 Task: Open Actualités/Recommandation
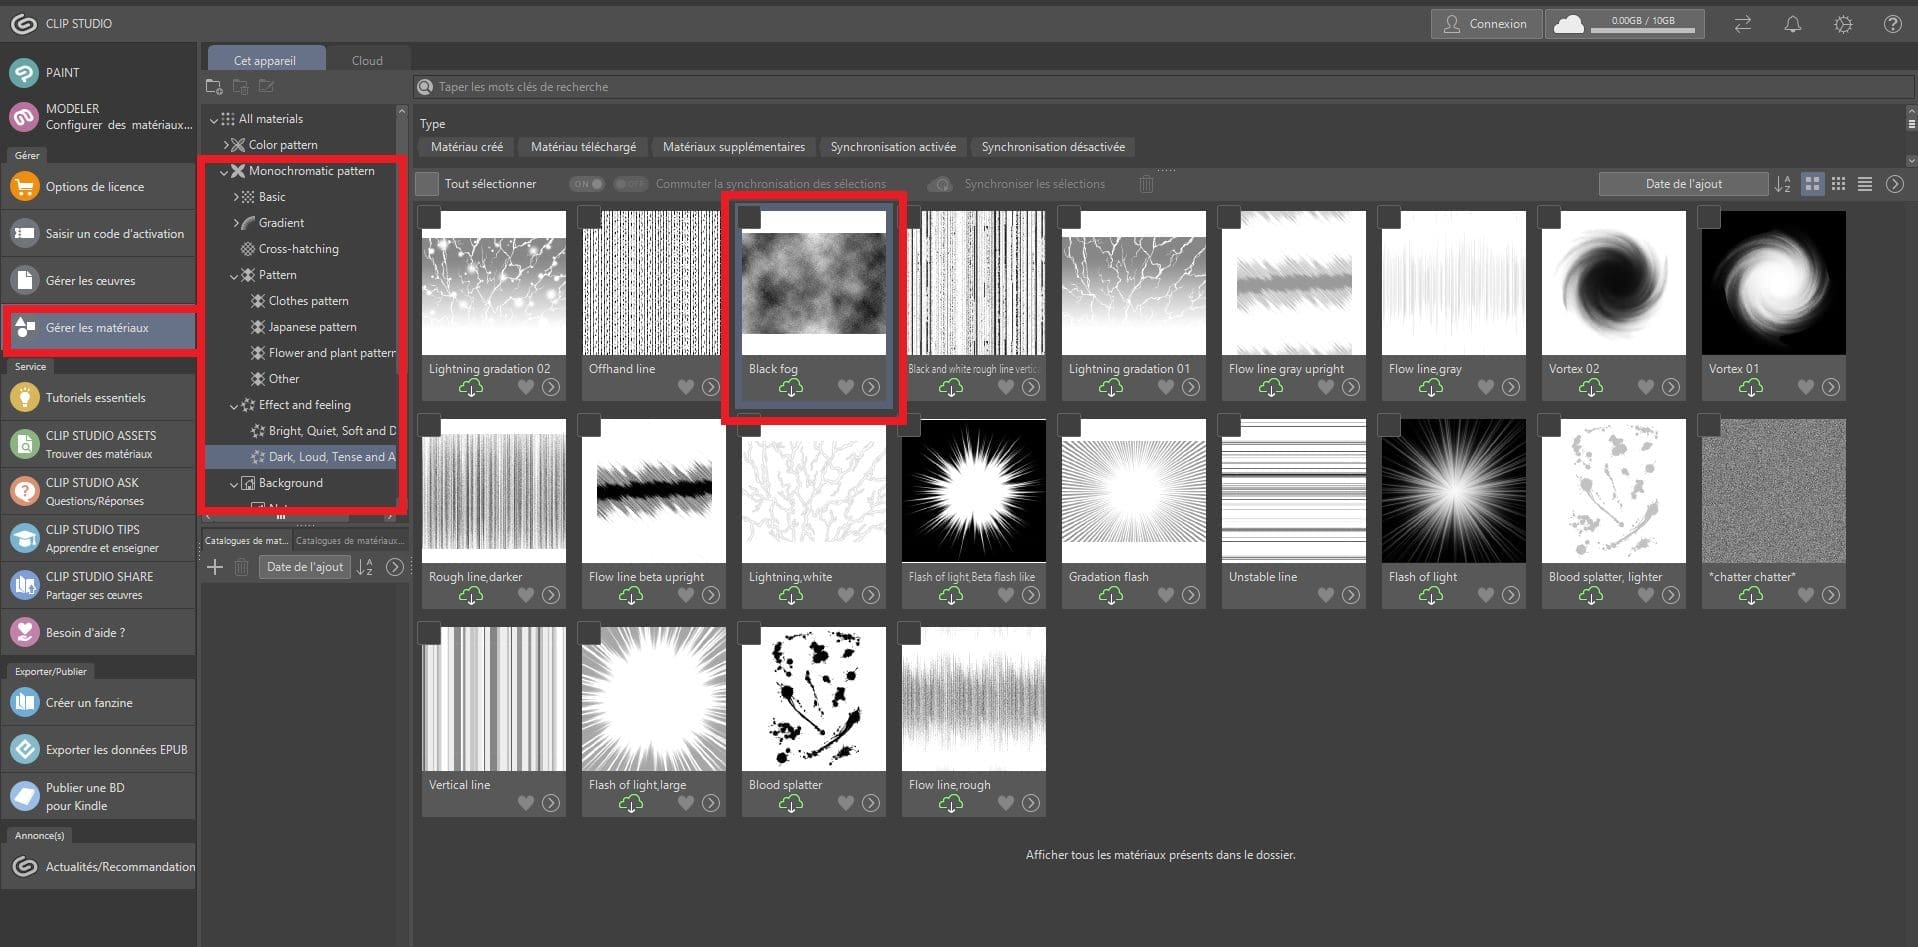(98, 867)
